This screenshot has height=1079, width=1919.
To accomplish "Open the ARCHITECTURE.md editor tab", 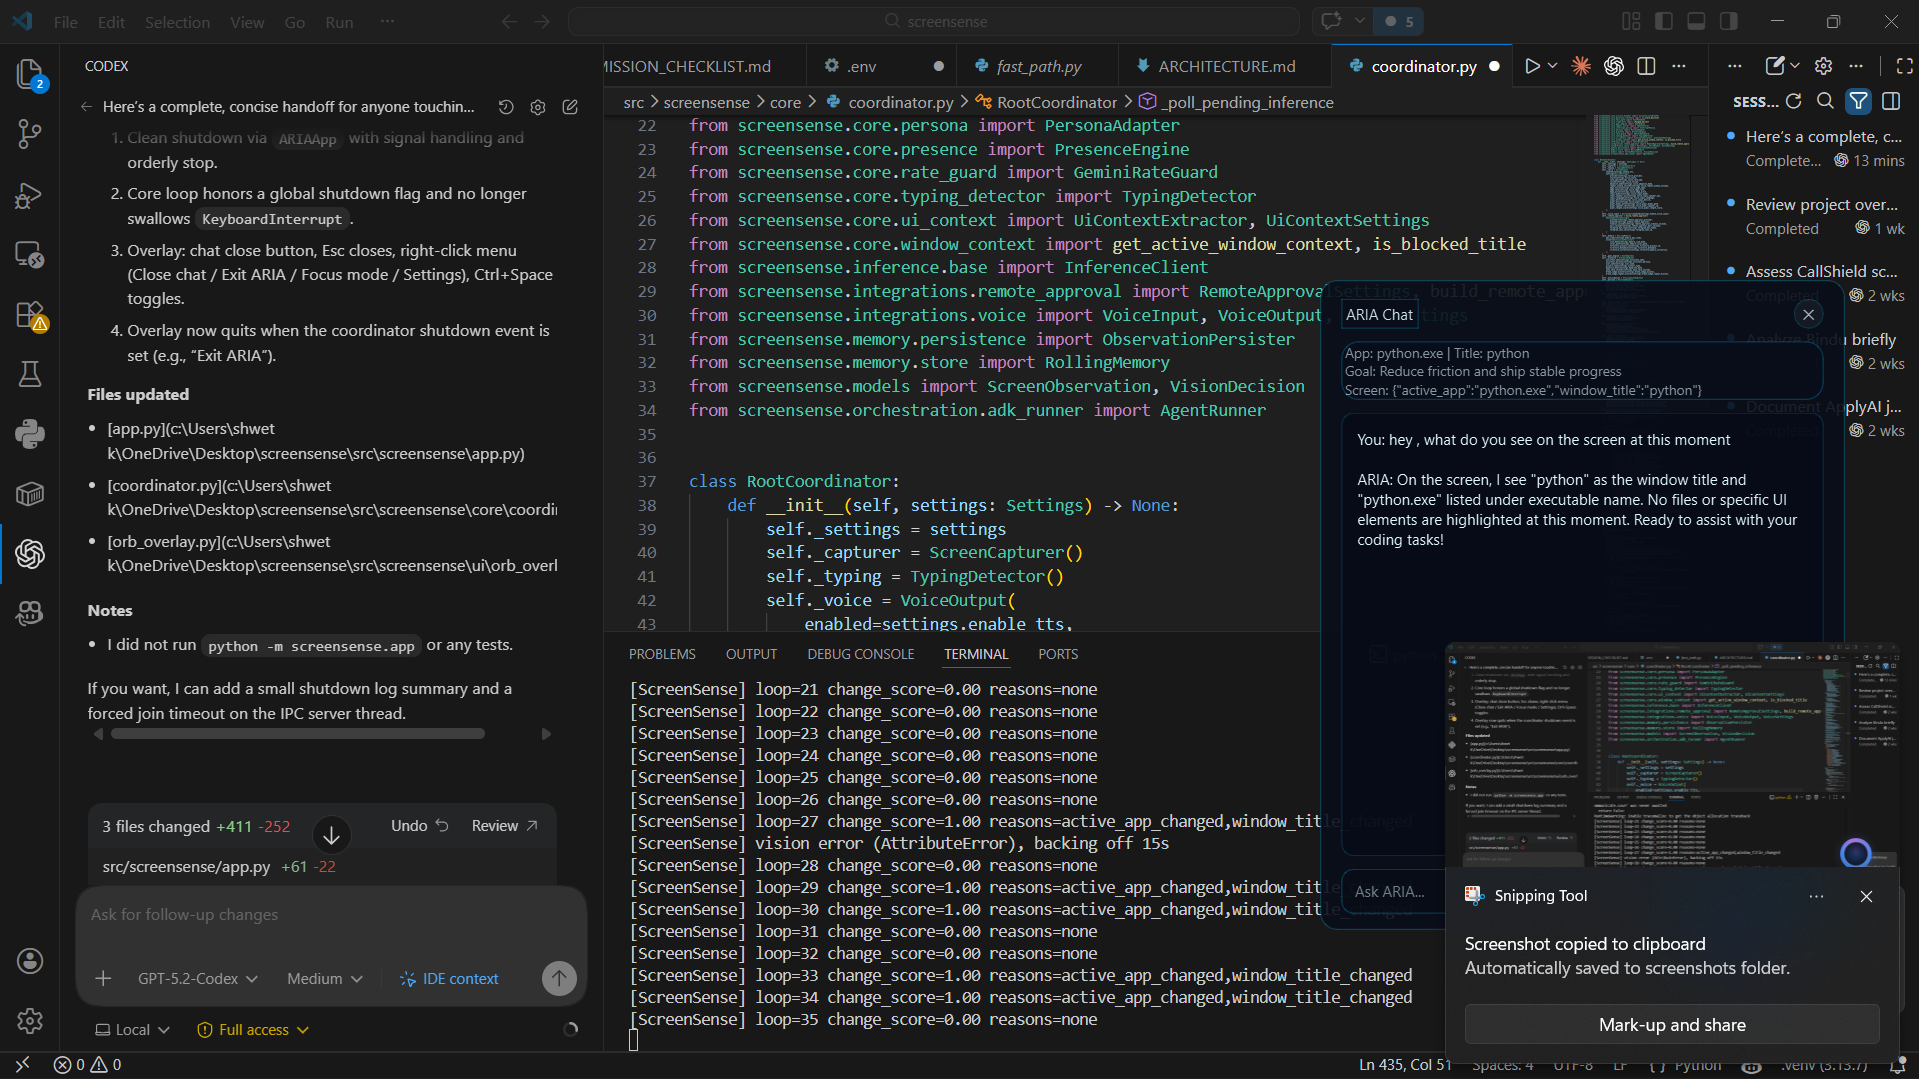I will click(1226, 66).
